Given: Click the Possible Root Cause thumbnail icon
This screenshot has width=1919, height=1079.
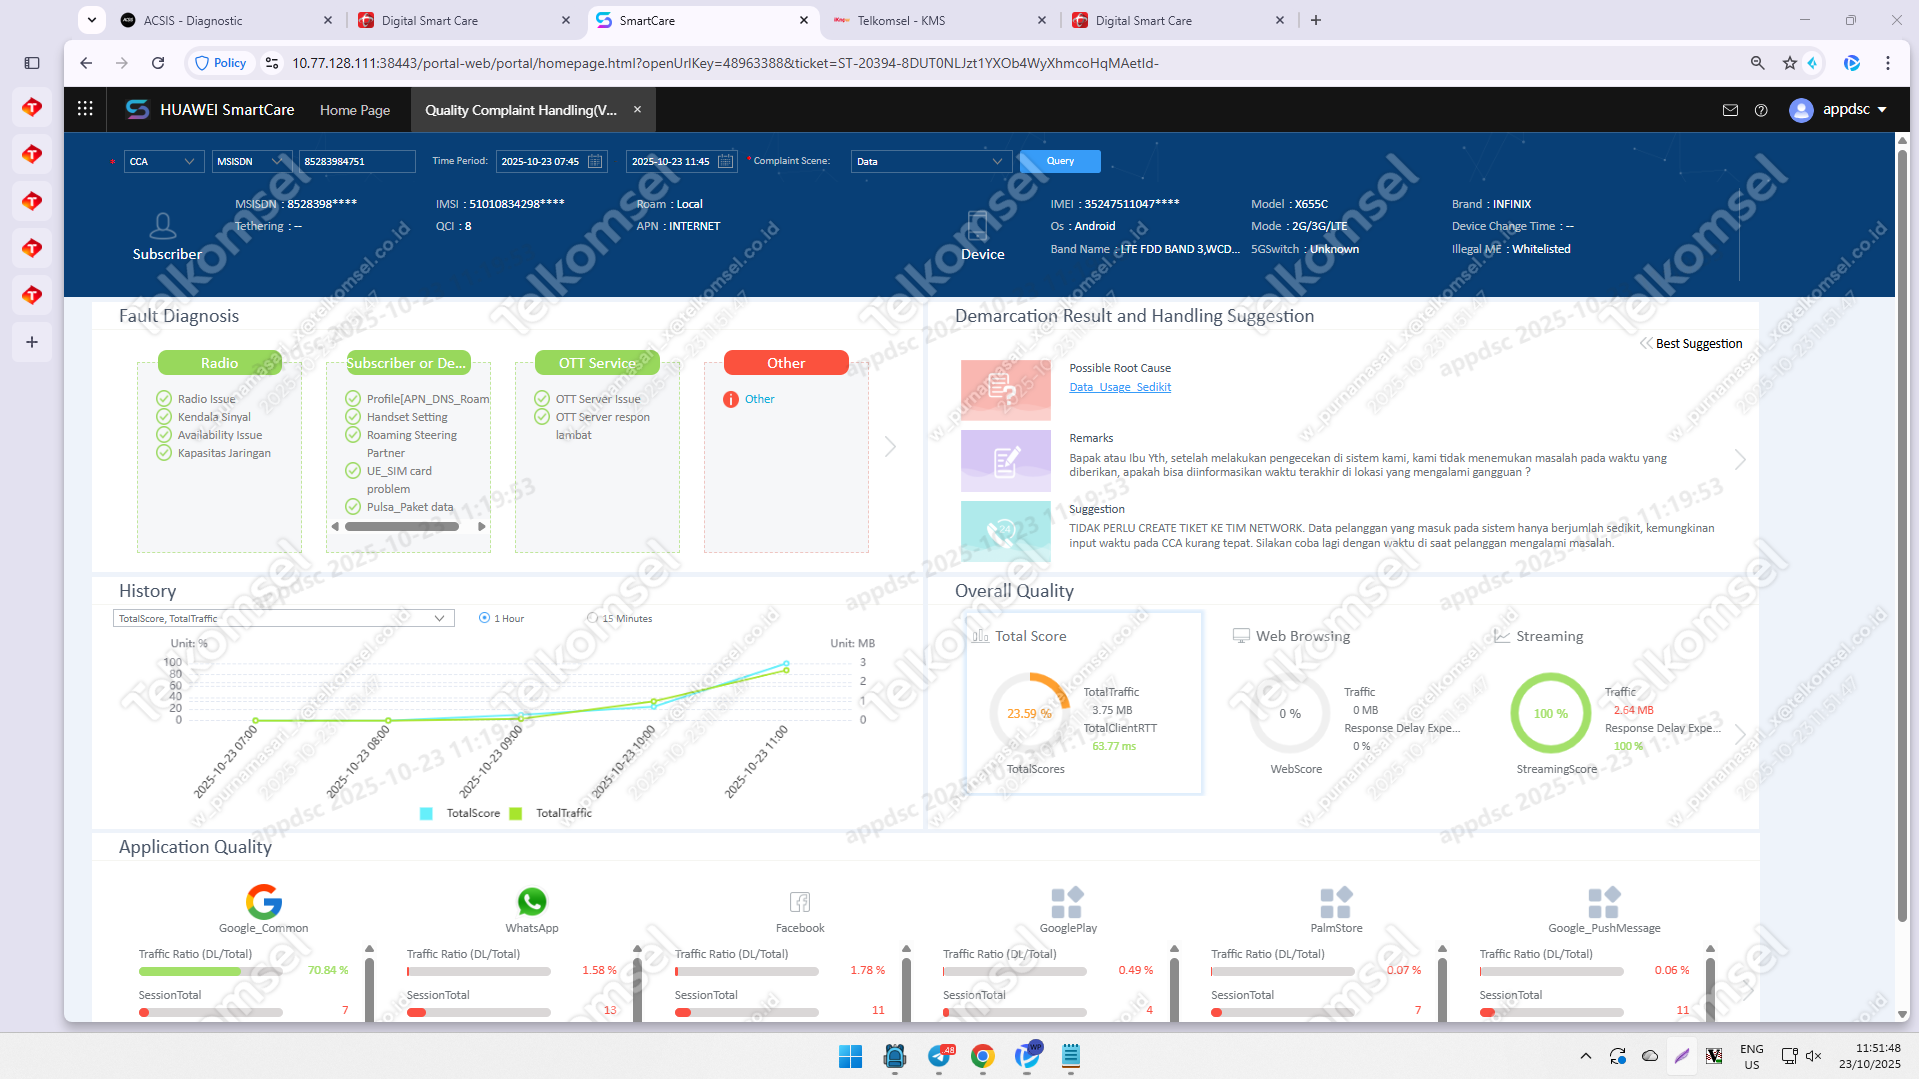Looking at the screenshot, I should click(x=1006, y=390).
